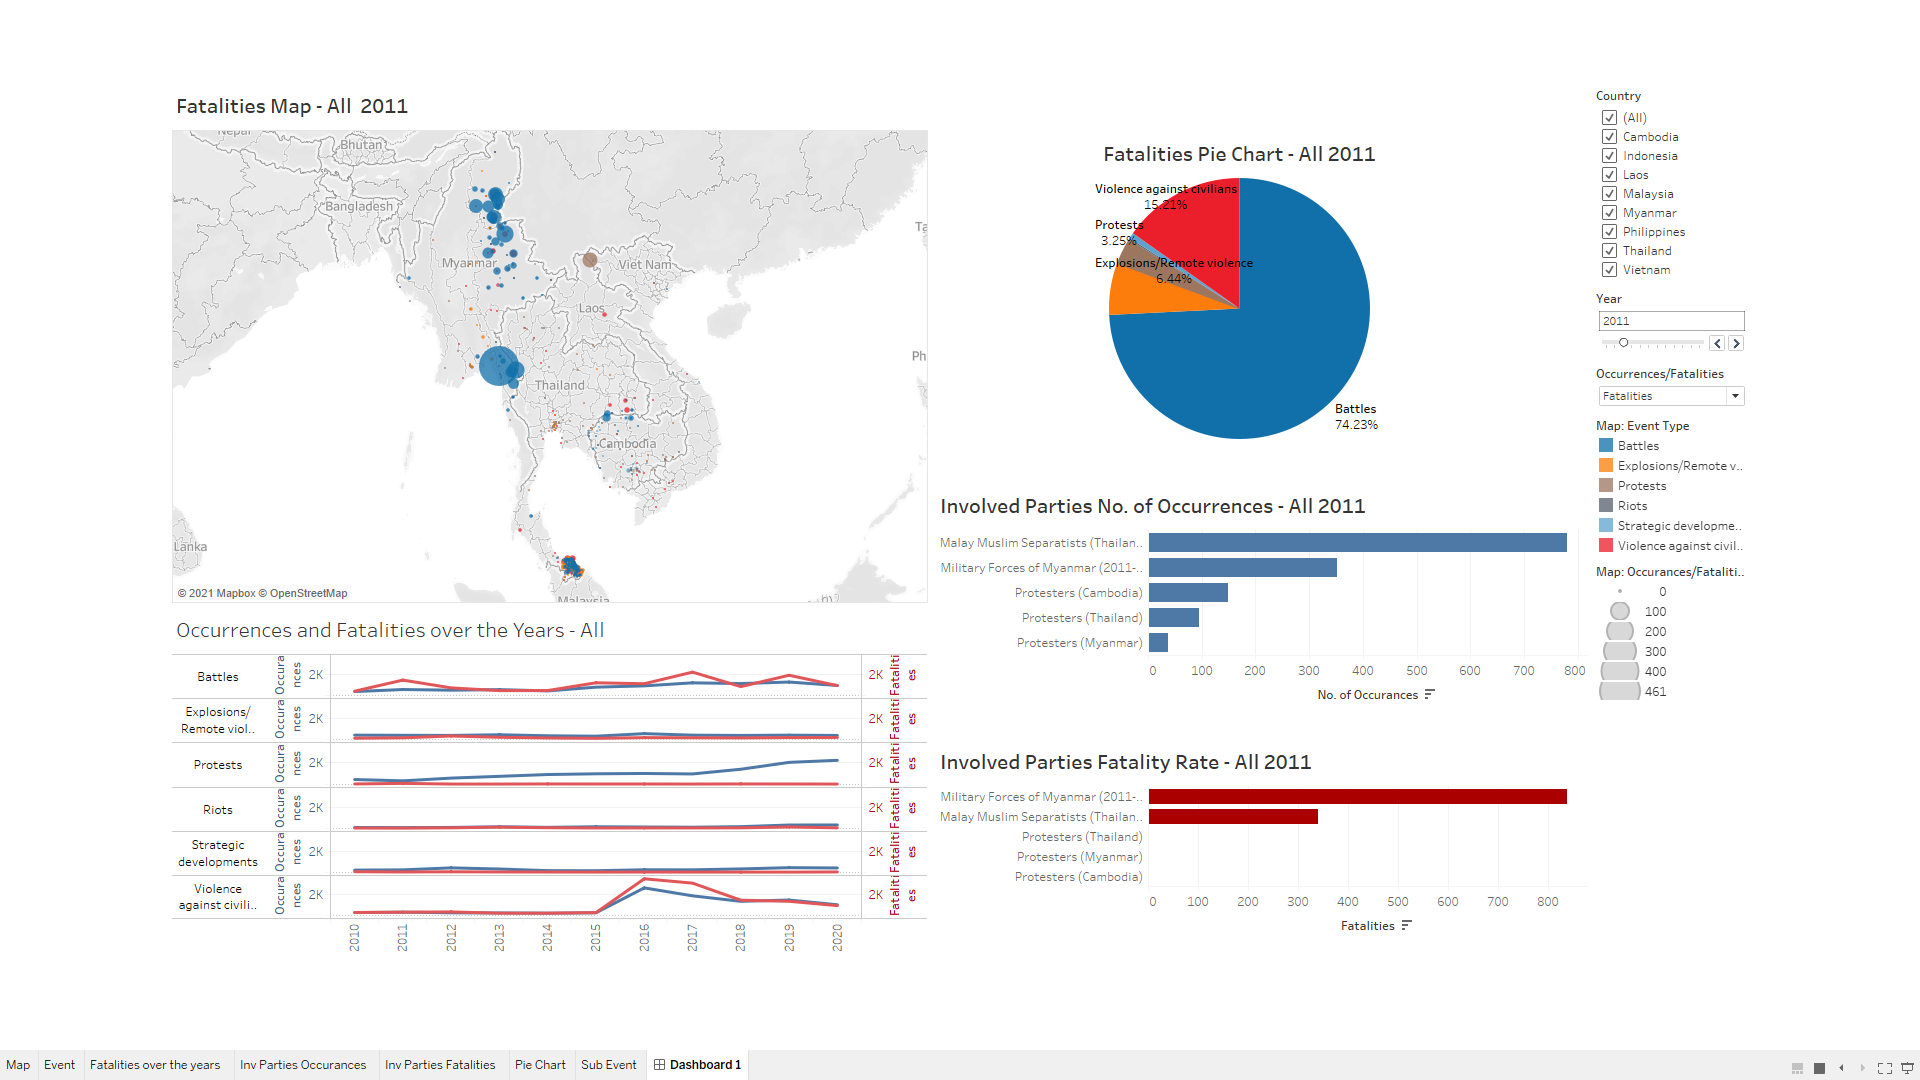This screenshot has height=1080, width=1920.
Task: Step year forward with right arrow
Action: (x=1736, y=343)
